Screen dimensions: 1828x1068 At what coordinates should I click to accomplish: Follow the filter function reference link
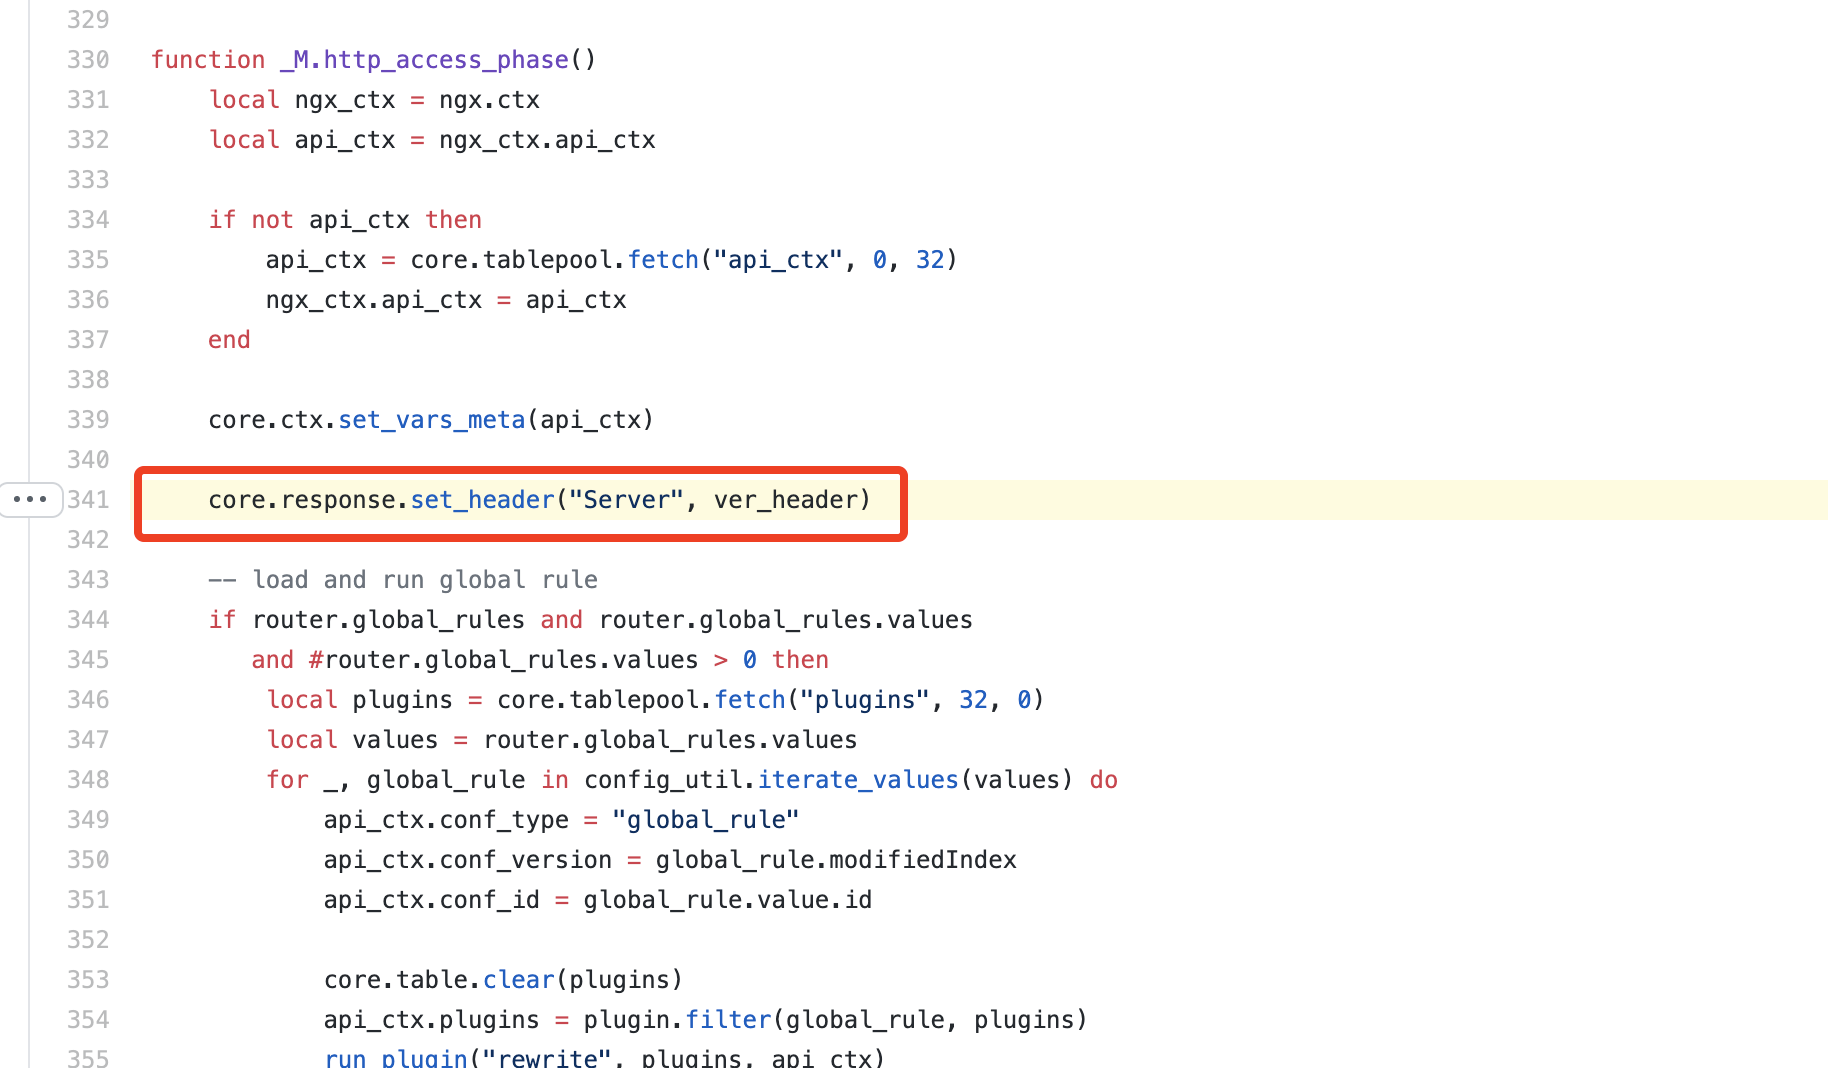[728, 1019]
